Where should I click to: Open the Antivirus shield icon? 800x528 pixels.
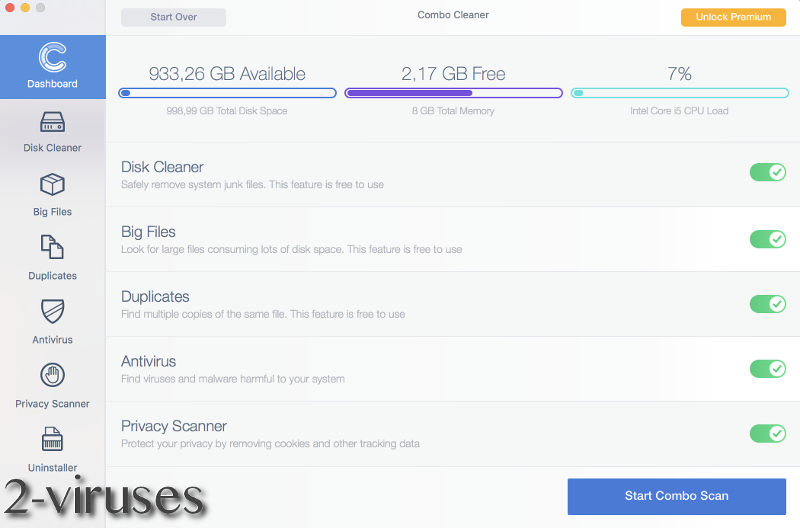tap(52, 312)
